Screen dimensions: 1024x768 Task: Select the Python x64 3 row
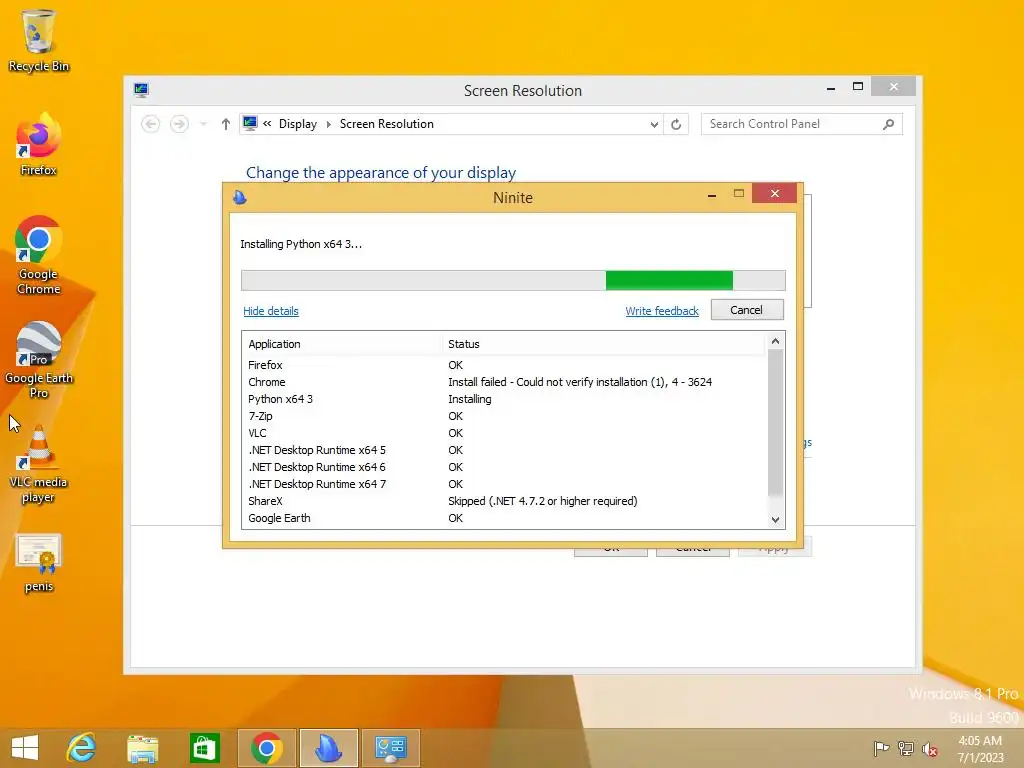pos(504,399)
